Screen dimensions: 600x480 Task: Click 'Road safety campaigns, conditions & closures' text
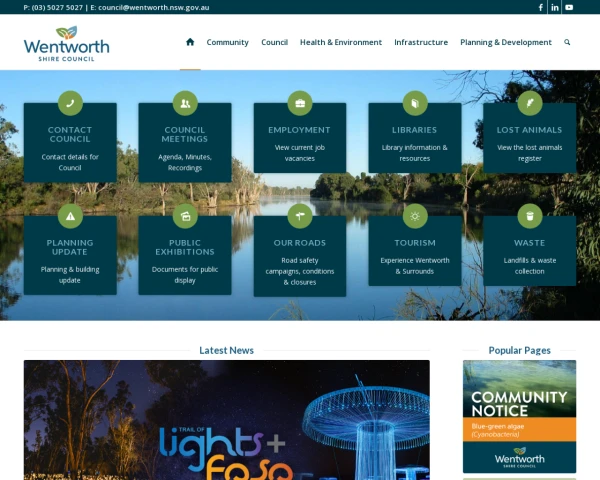tap(300, 271)
